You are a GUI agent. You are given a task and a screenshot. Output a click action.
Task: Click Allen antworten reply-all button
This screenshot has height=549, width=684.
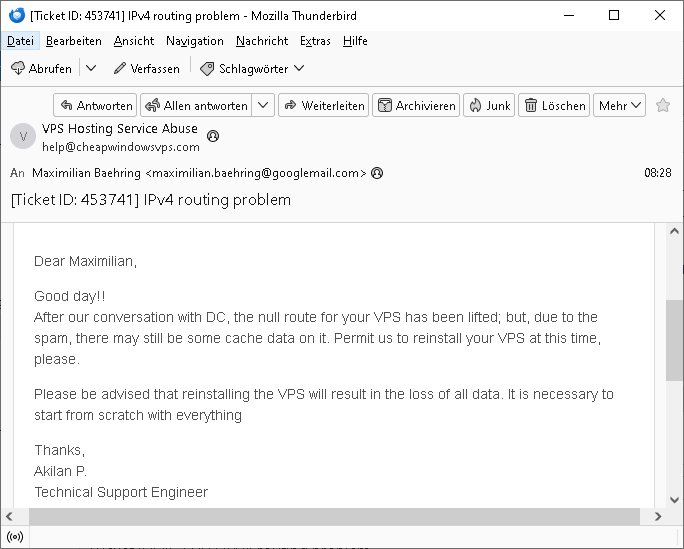click(196, 105)
